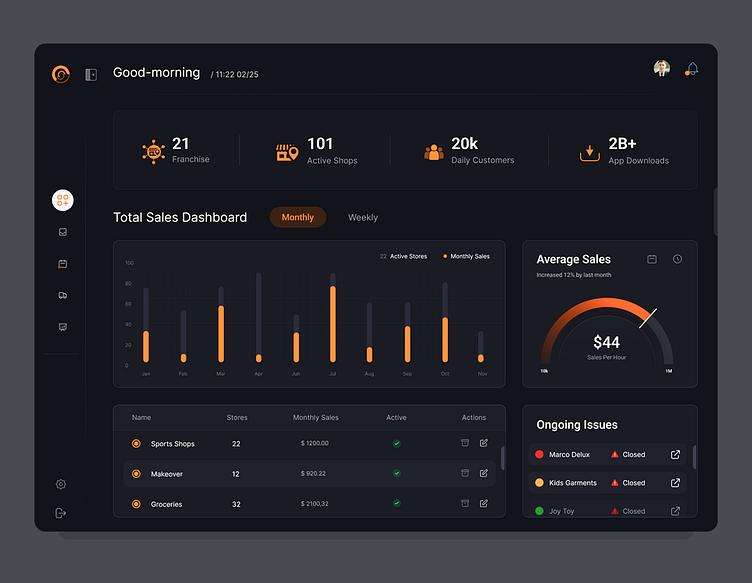Select the Makeover radio button

[136, 474]
